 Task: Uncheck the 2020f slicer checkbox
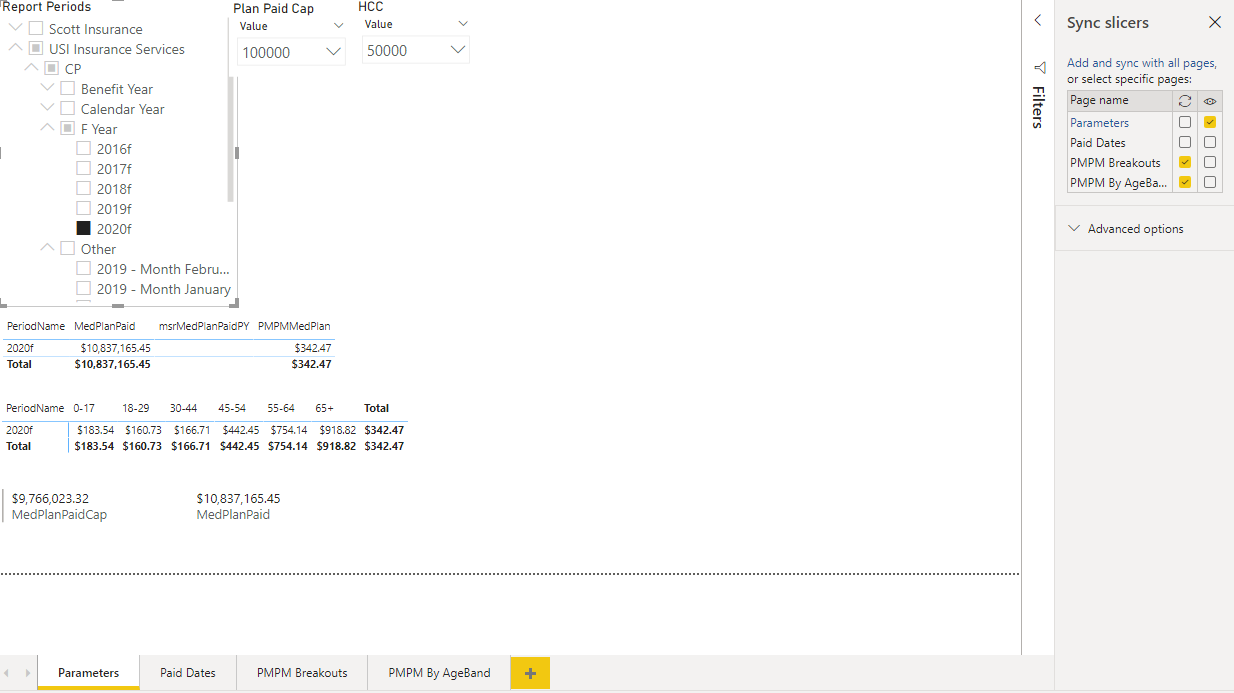pyautogui.click(x=84, y=228)
